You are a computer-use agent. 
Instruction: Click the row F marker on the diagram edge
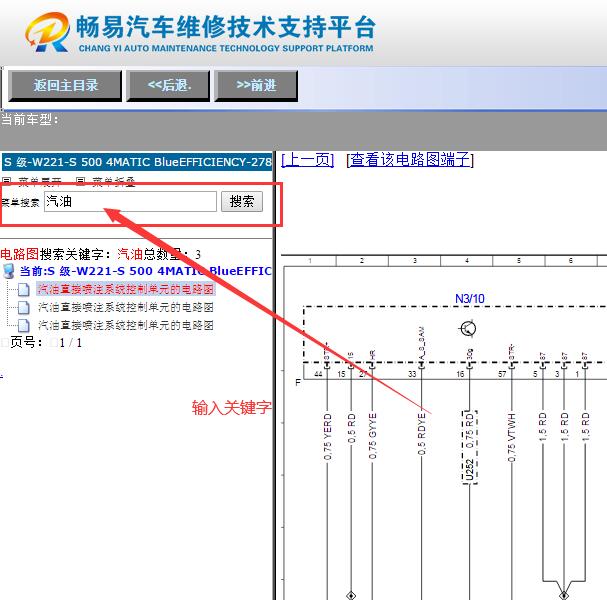pos(298,382)
